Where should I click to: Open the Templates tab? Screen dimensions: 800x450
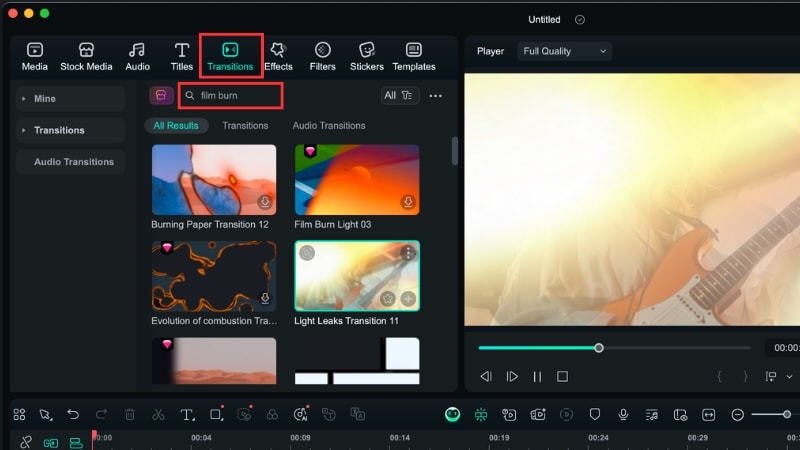pyautogui.click(x=414, y=57)
